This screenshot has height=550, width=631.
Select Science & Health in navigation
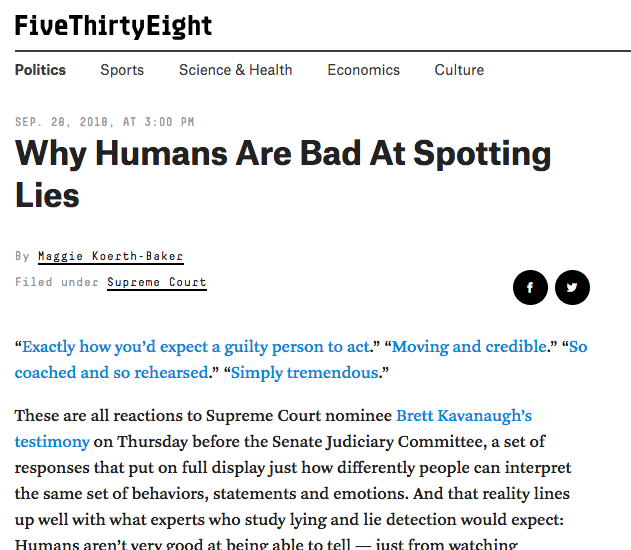tap(235, 70)
